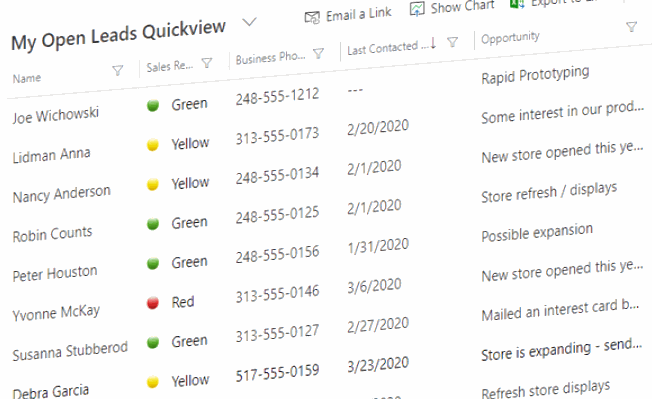Sort by Business Pho... column header
Image resolution: width=652 pixels, height=399 pixels.
pyautogui.click(x=270, y=57)
